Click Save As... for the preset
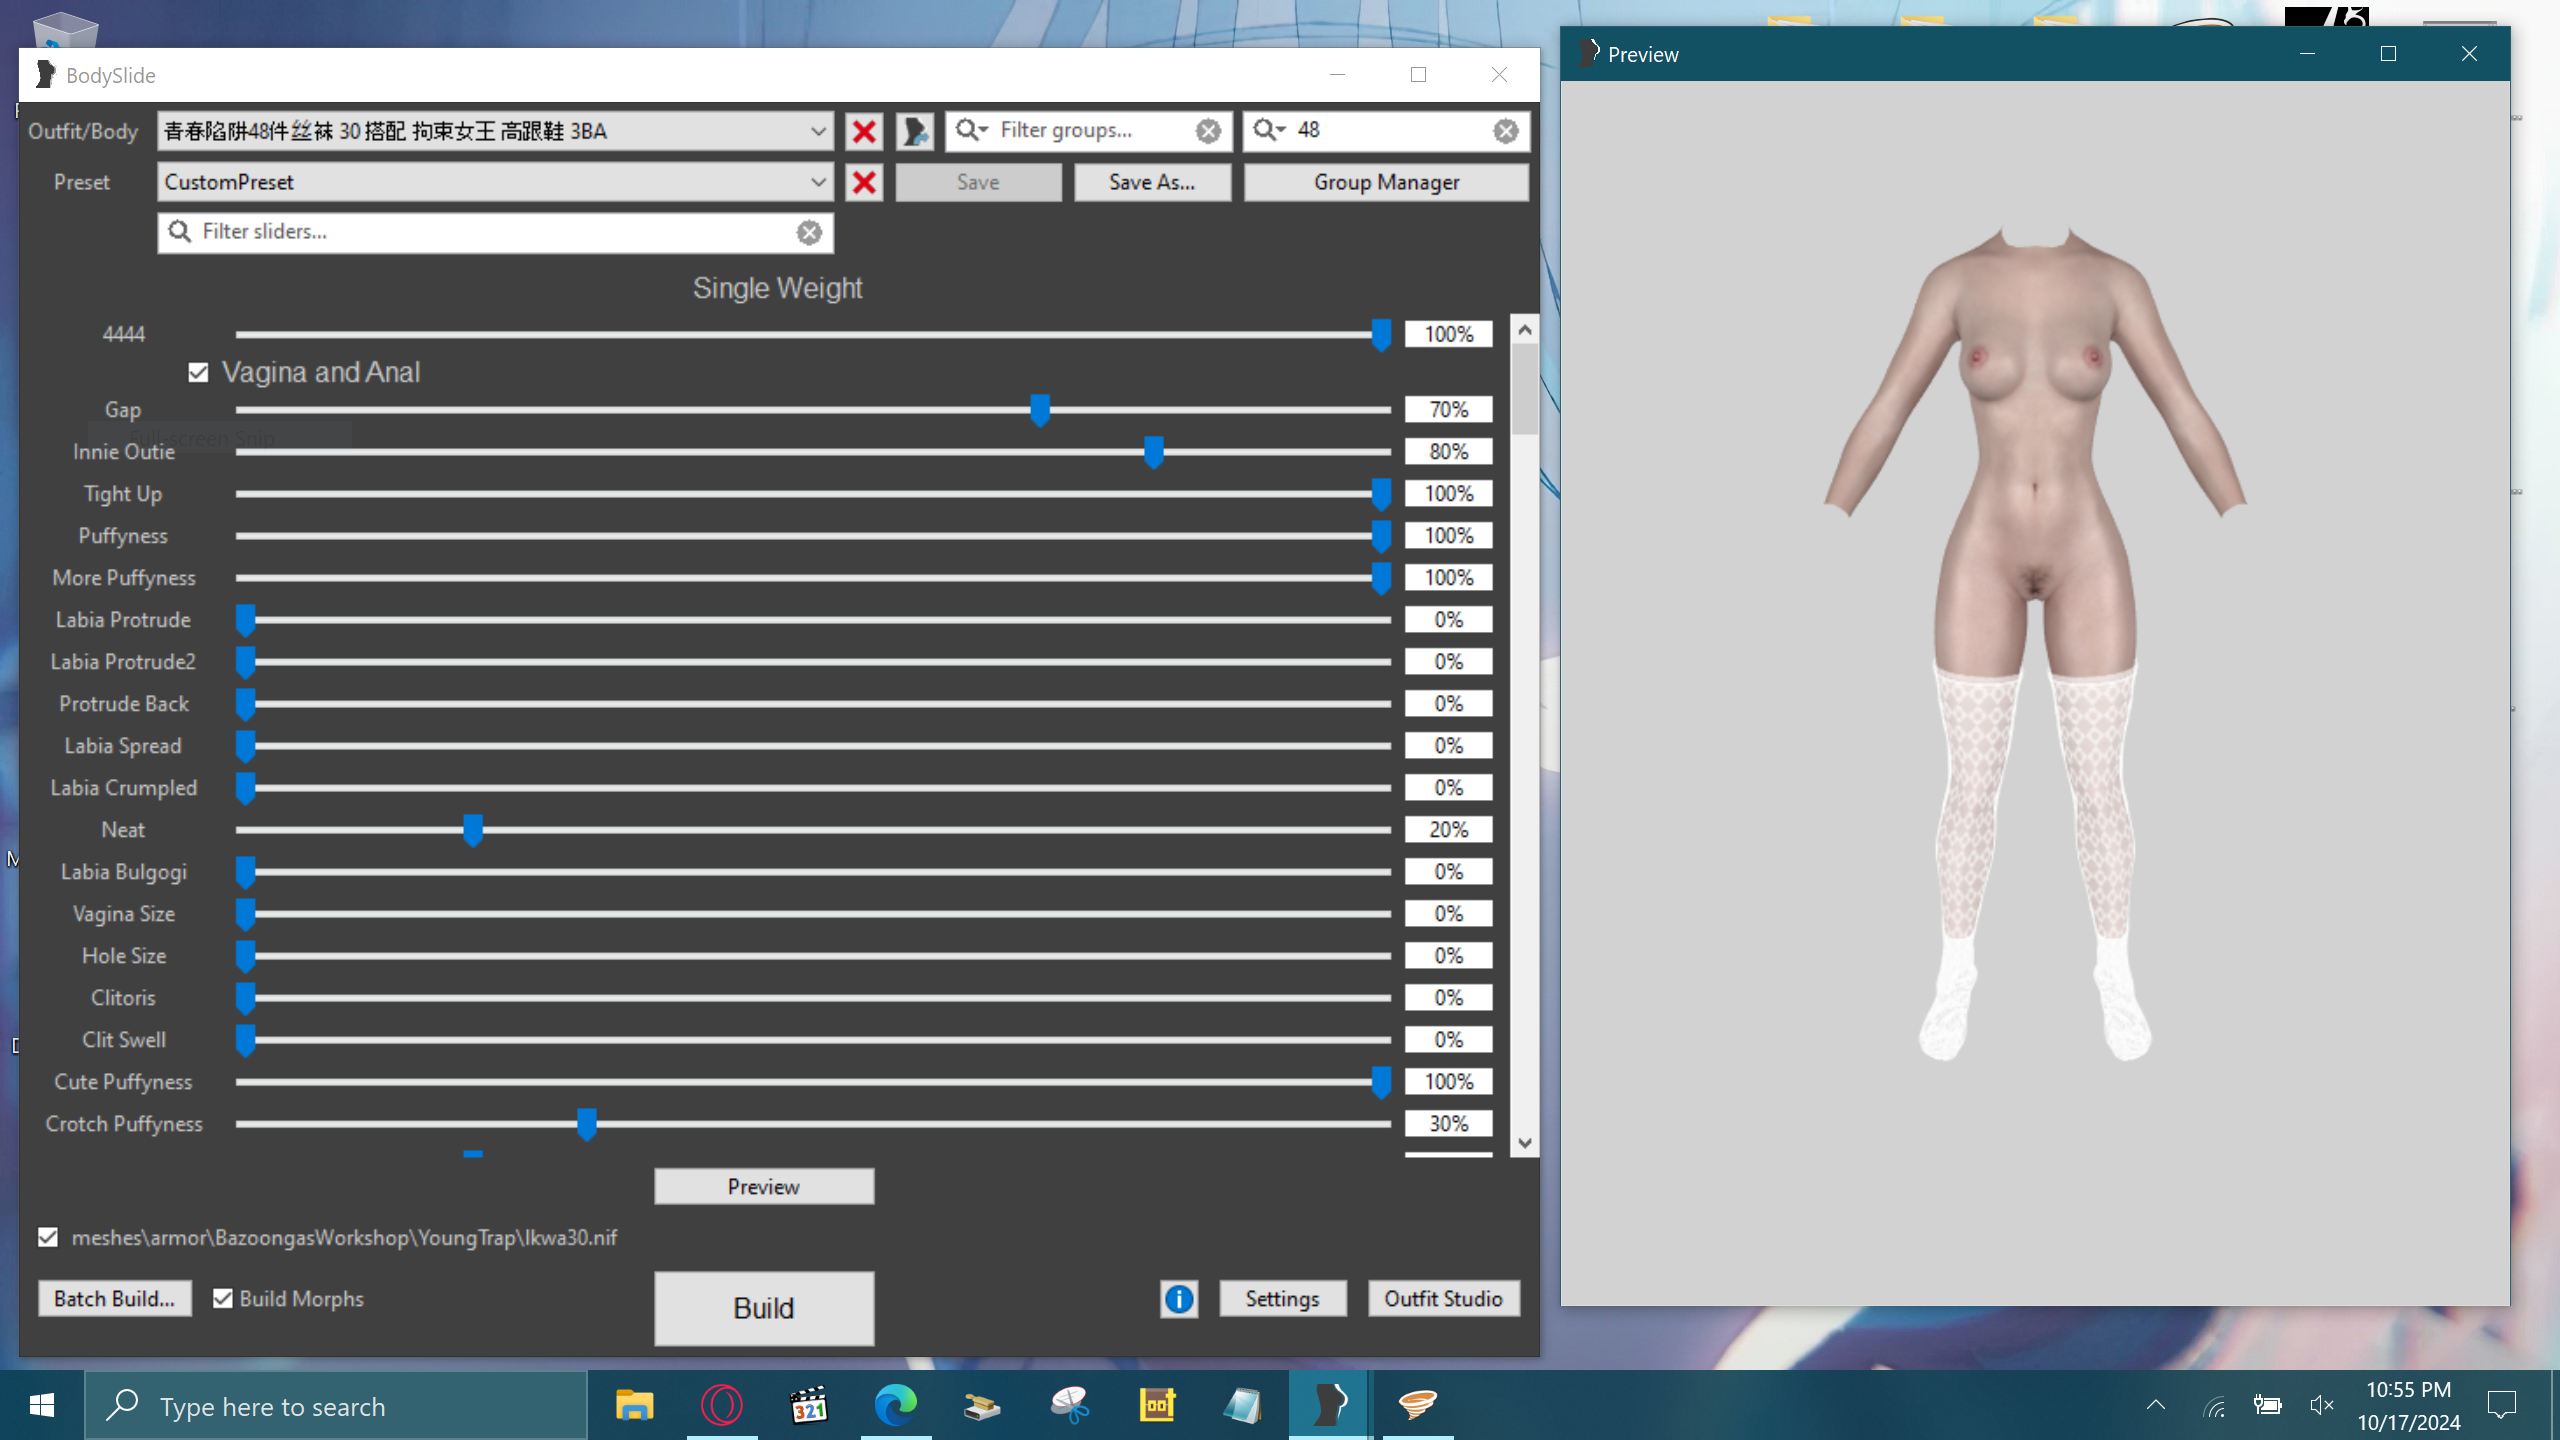 pyautogui.click(x=1152, y=182)
